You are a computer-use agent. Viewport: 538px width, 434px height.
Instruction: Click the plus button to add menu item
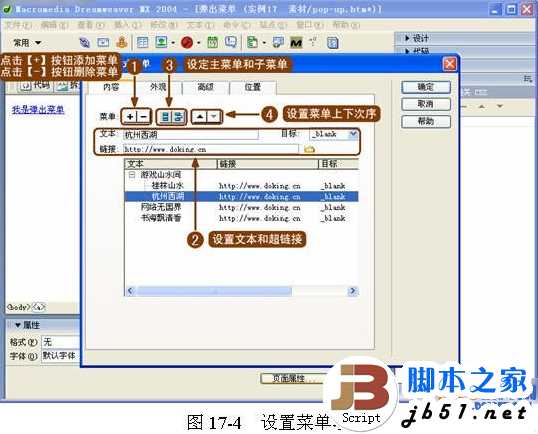[x=130, y=117]
